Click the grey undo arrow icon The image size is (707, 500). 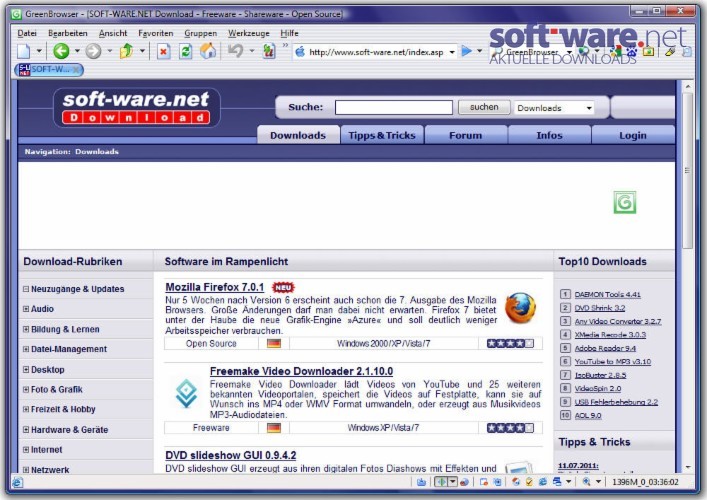coord(235,51)
